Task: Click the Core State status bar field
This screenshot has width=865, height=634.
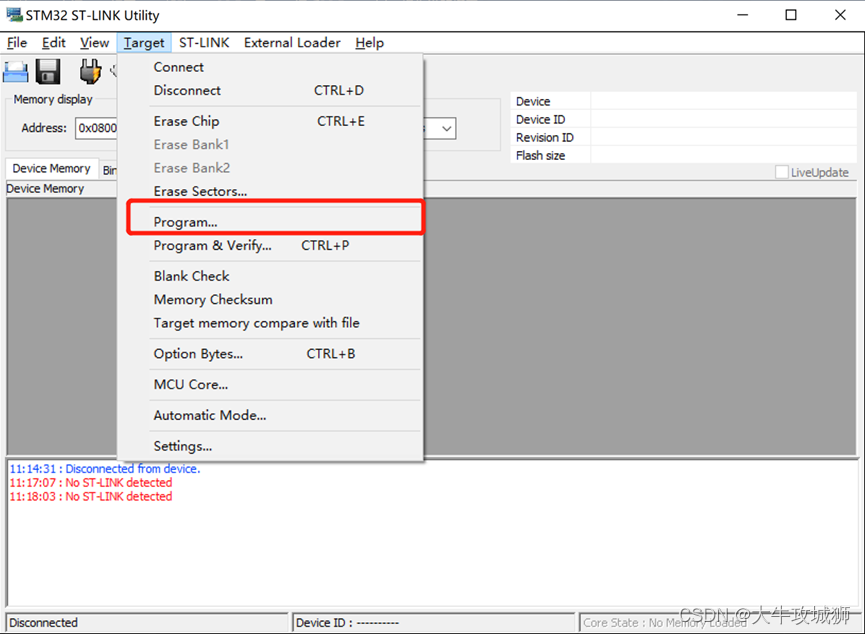Action: pos(719,622)
